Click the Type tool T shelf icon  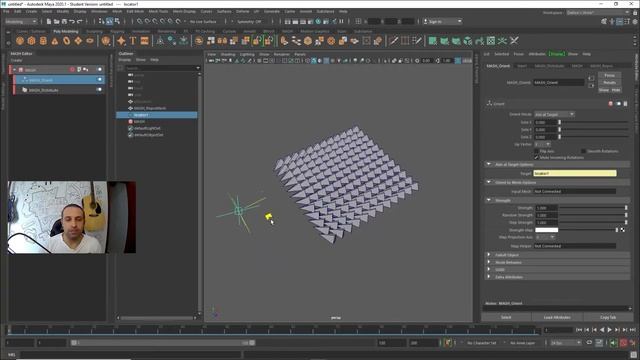click(133, 41)
